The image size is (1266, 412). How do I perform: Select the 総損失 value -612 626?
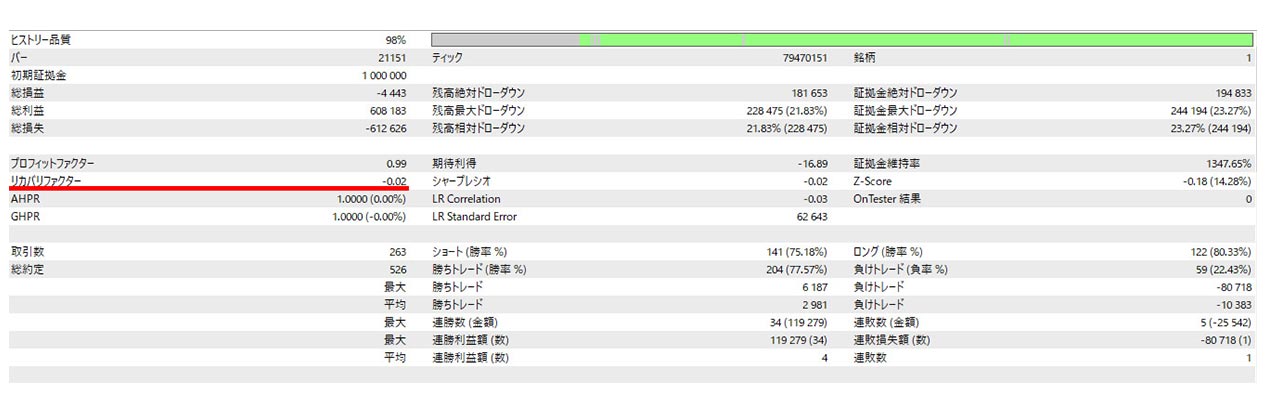pyautogui.click(x=384, y=128)
